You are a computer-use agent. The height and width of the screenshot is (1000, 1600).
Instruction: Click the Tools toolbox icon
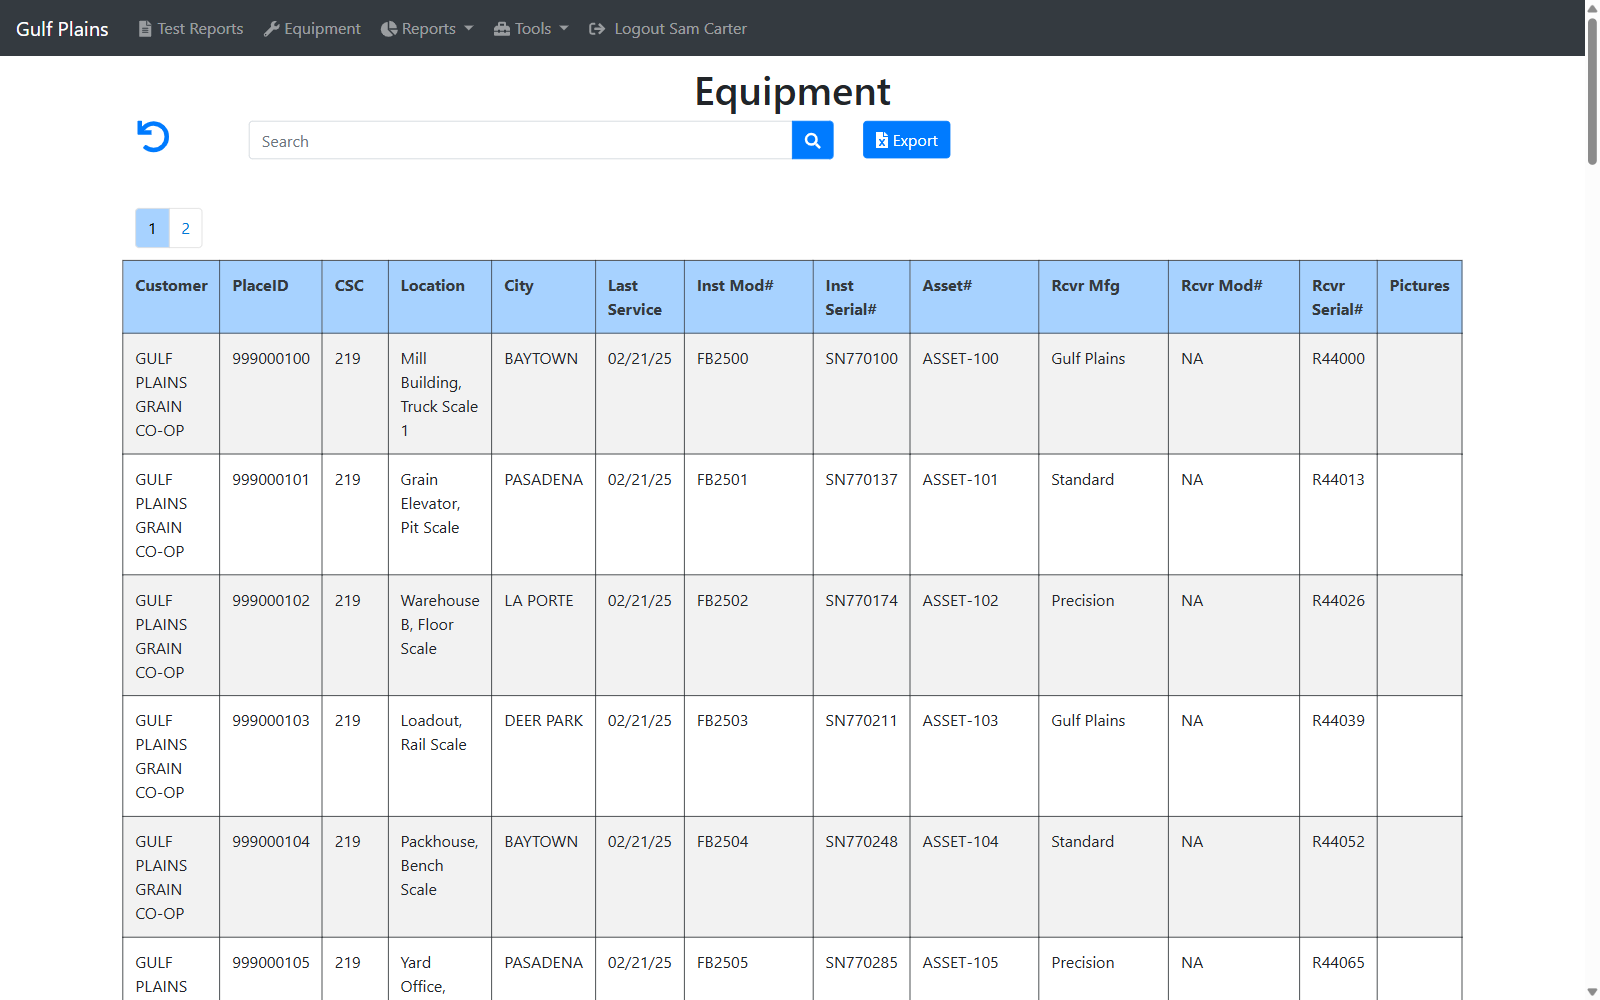[x=502, y=29]
